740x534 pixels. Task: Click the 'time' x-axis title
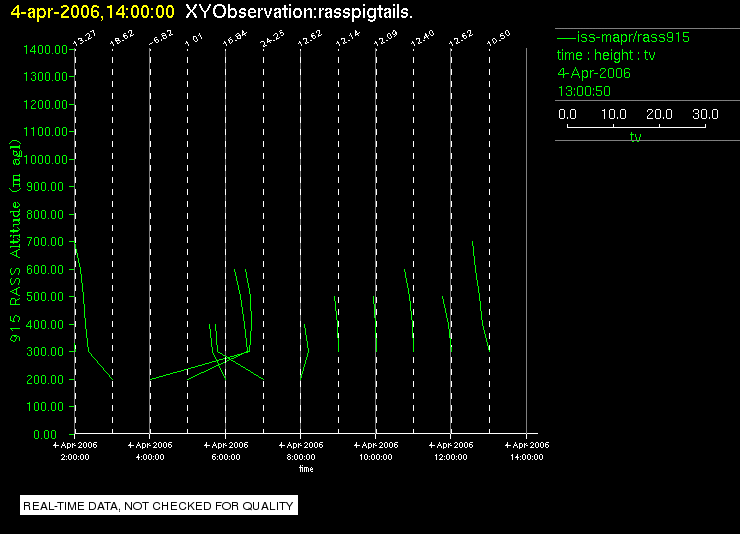(x=306, y=469)
